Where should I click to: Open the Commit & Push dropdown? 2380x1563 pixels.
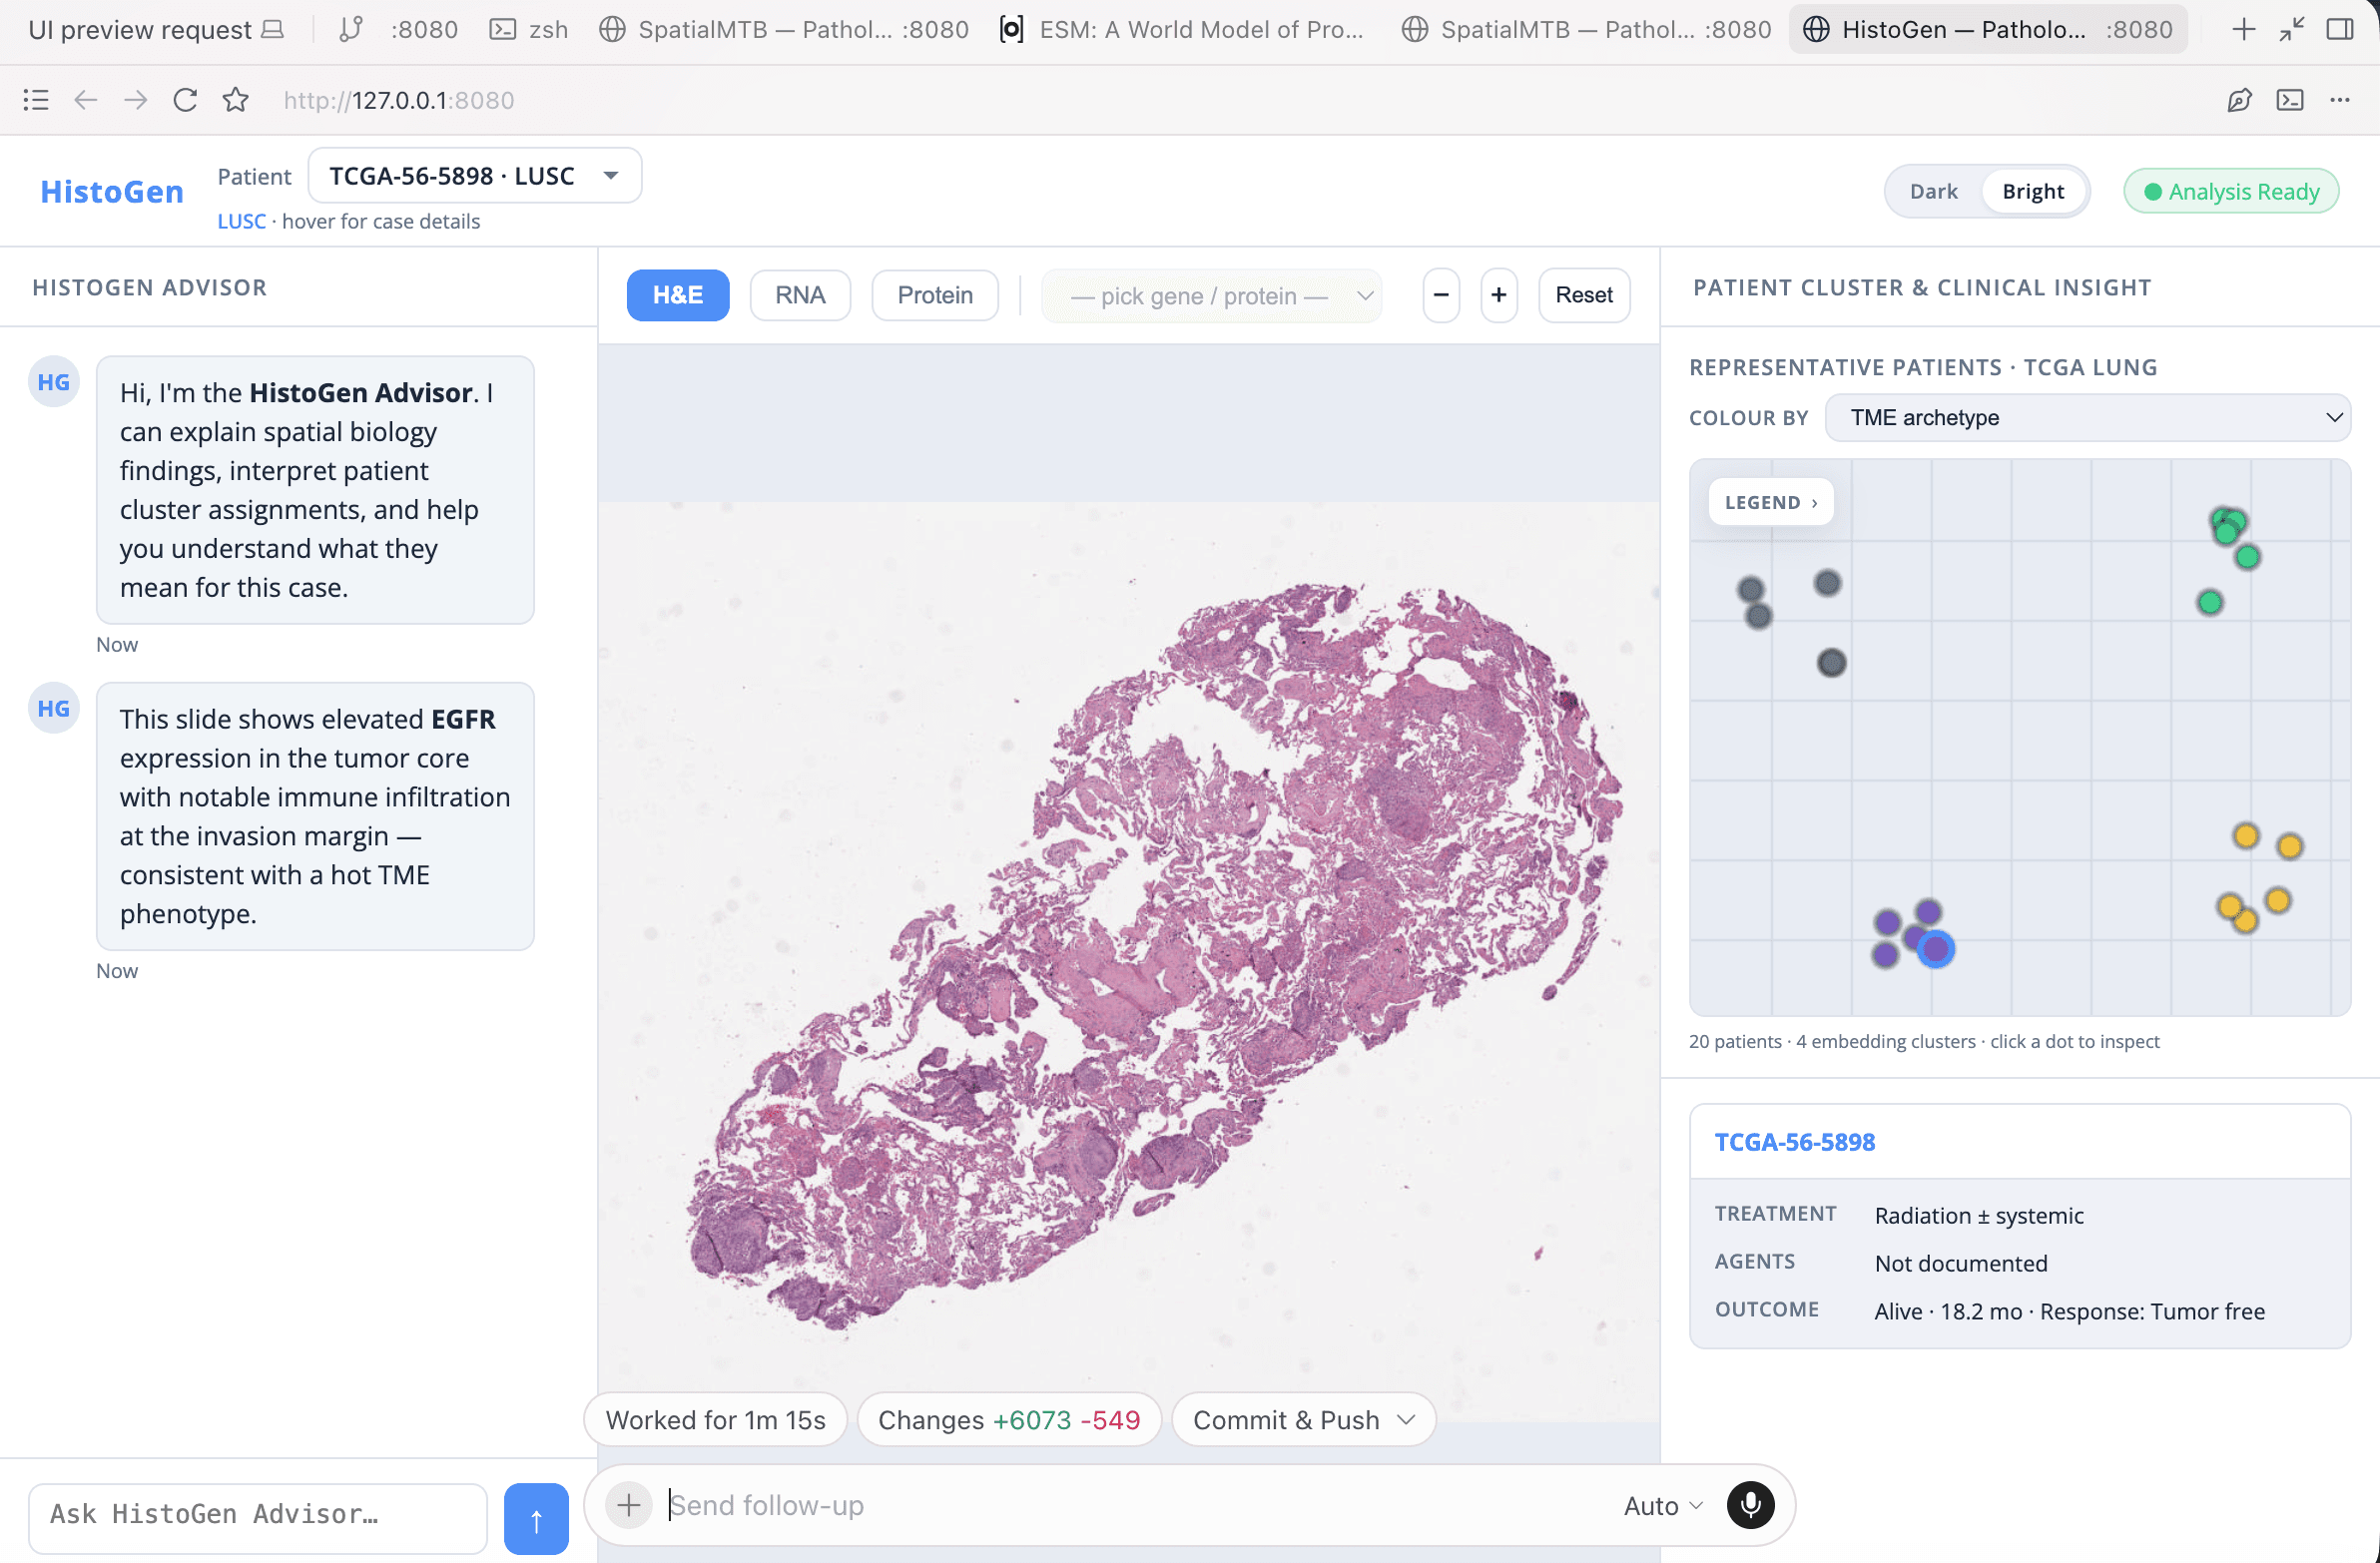pyautogui.click(x=1303, y=1420)
